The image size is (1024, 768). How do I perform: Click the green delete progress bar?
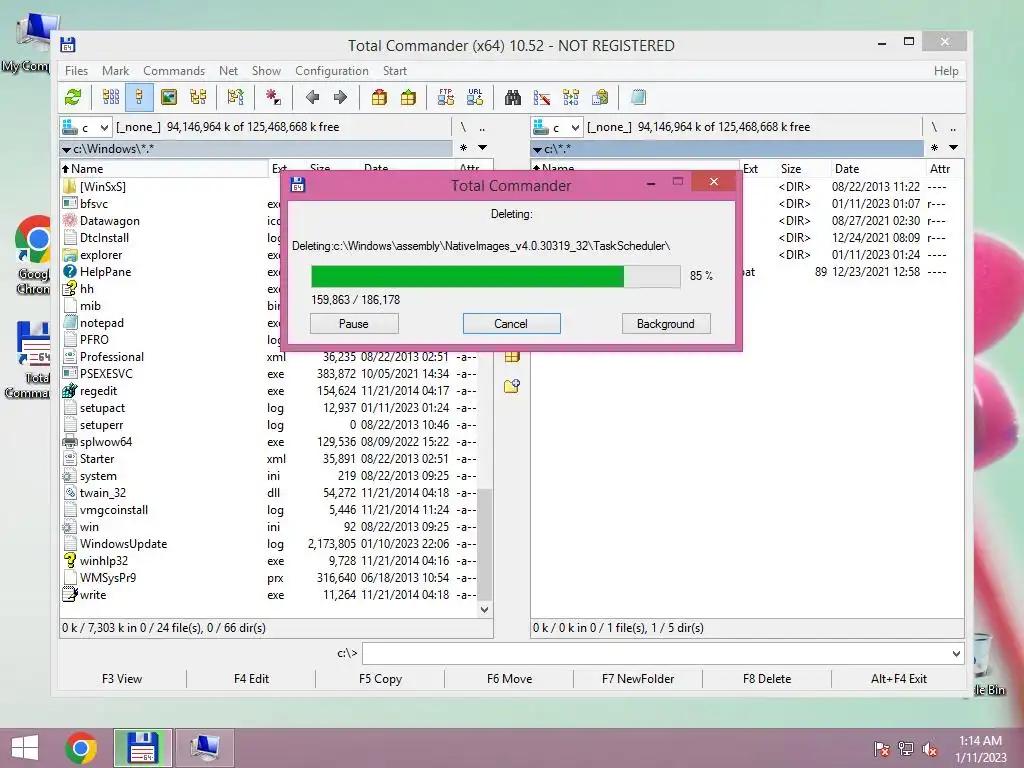[x=495, y=276]
